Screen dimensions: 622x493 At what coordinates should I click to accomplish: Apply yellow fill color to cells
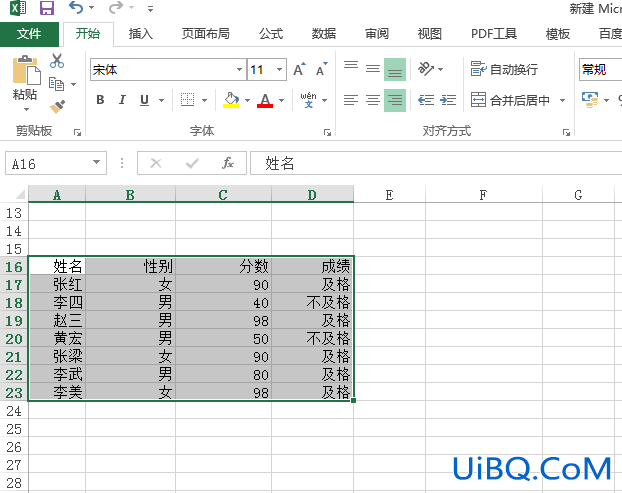click(231, 100)
